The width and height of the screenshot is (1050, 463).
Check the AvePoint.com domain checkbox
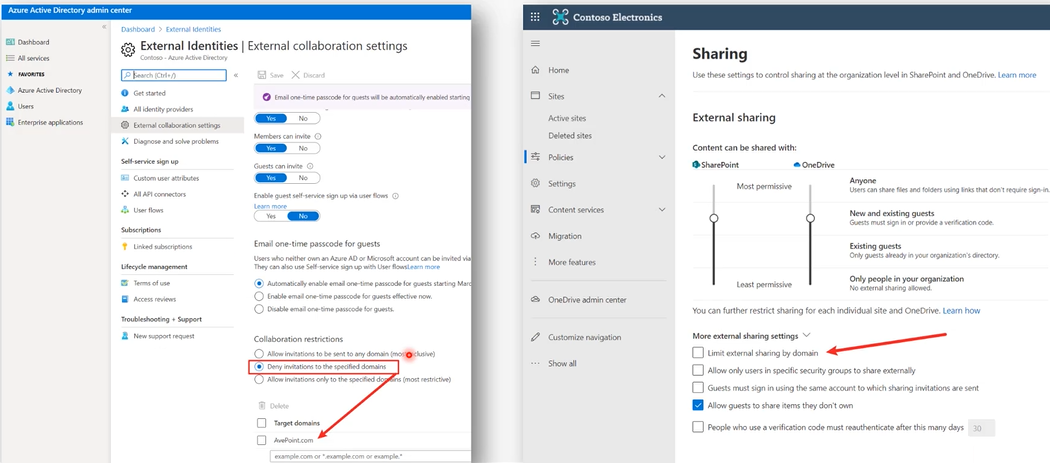[262, 440]
